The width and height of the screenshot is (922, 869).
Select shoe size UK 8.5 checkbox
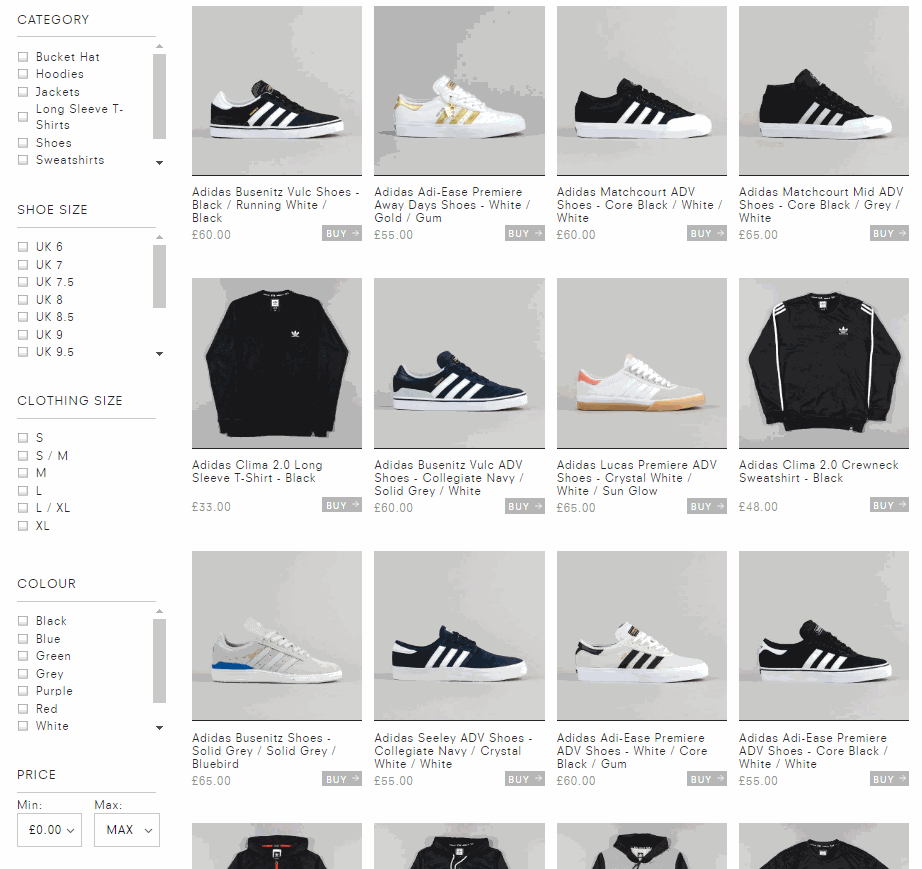click(x=23, y=317)
